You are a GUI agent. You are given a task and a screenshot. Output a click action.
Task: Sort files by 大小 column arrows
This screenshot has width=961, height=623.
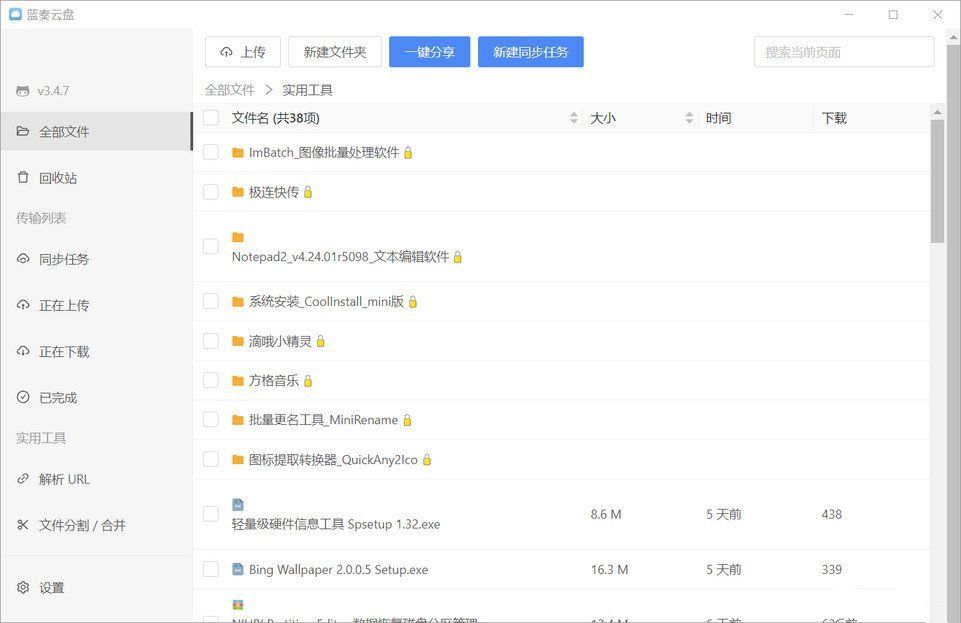(x=689, y=118)
